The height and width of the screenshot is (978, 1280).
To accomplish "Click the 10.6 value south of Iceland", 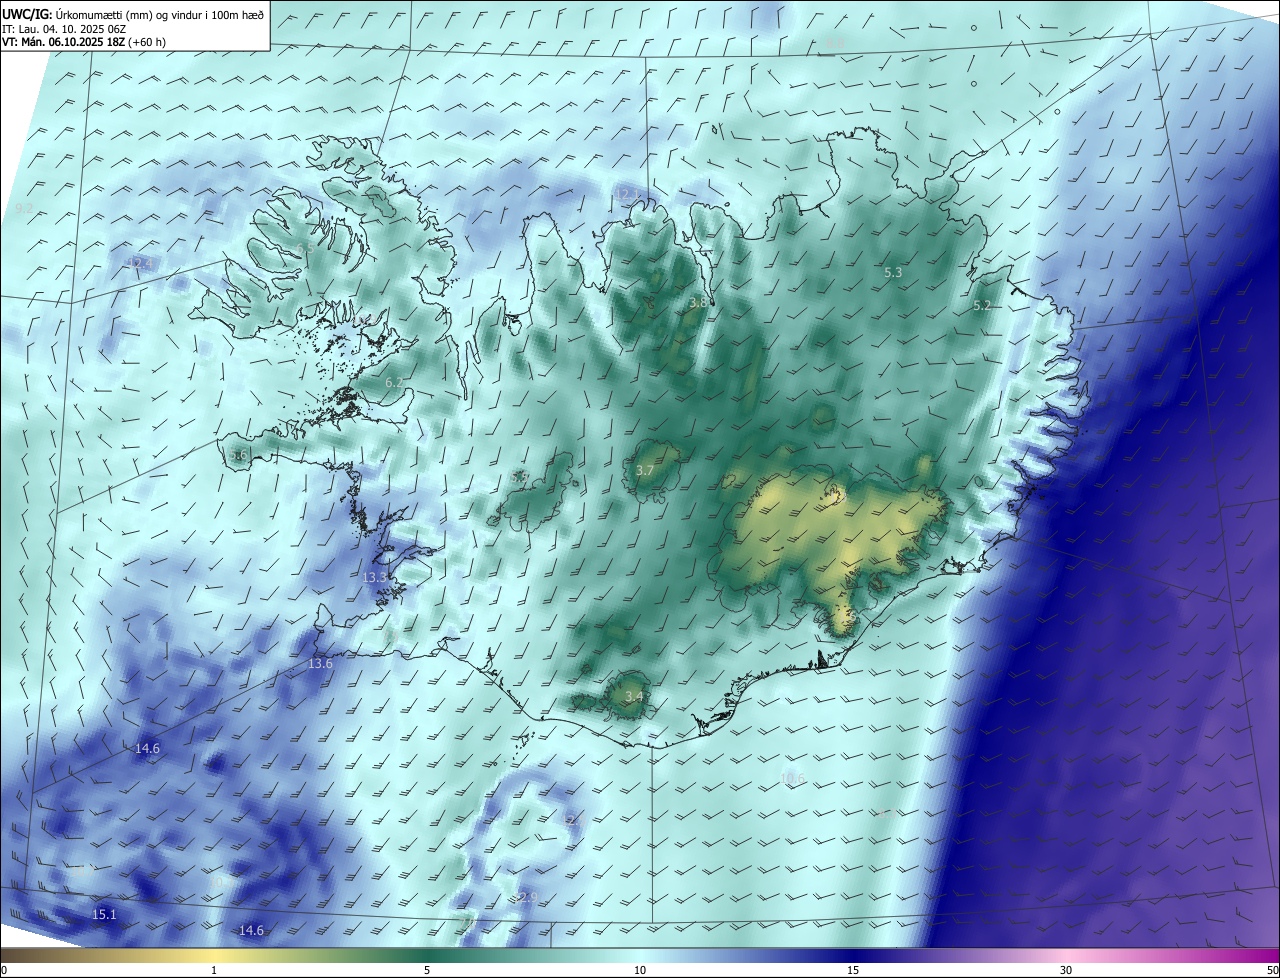I will 793,778.
